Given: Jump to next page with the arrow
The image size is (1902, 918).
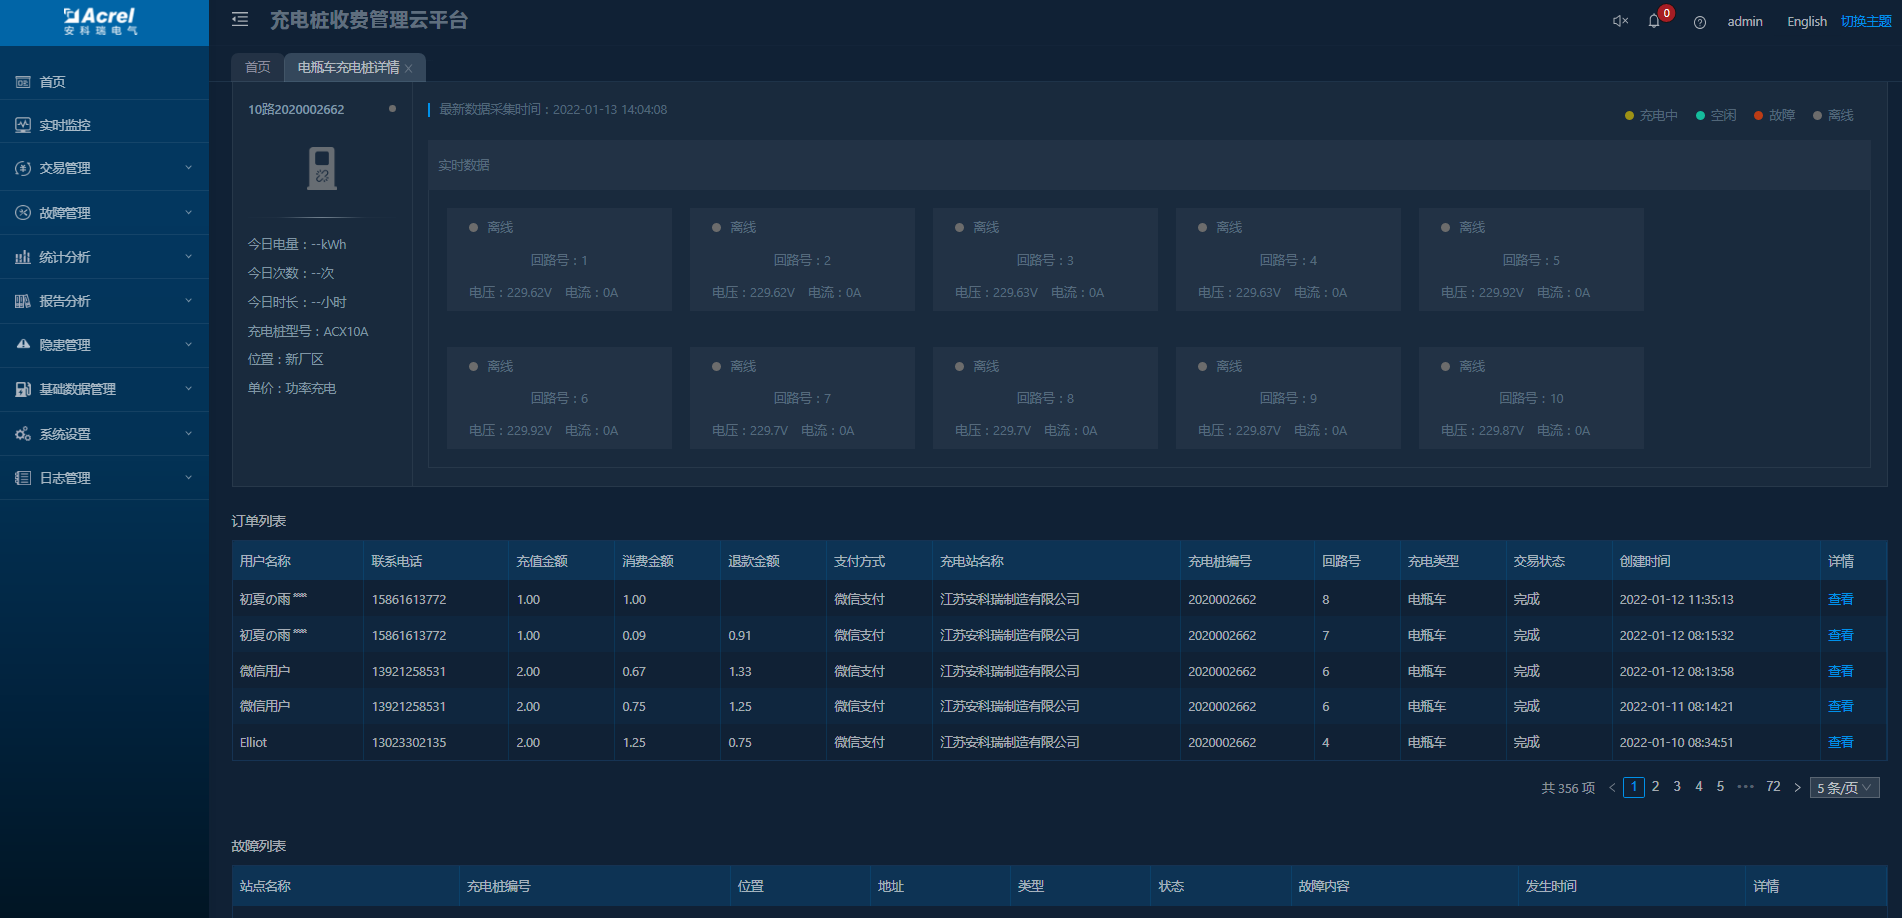Looking at the screenshot, I should click(1797, 788).
